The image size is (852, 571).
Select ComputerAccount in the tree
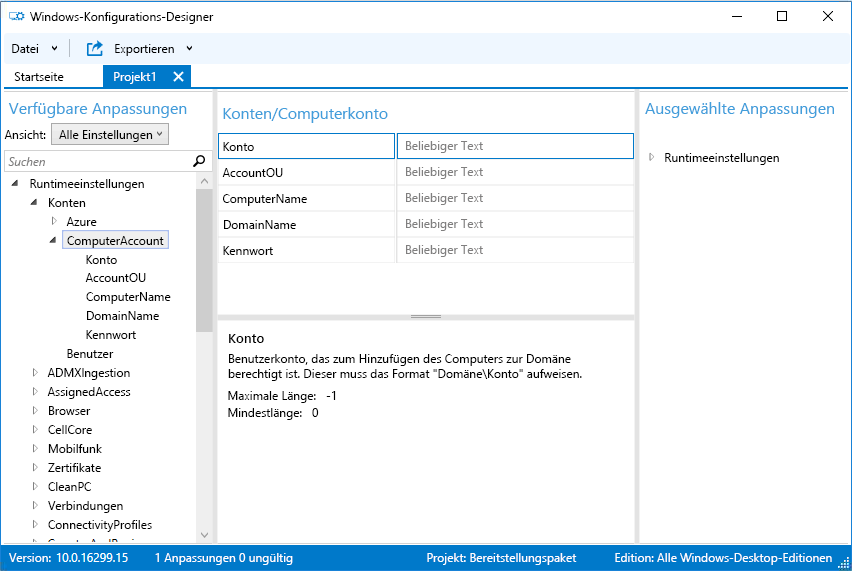[x=115, y=240]
